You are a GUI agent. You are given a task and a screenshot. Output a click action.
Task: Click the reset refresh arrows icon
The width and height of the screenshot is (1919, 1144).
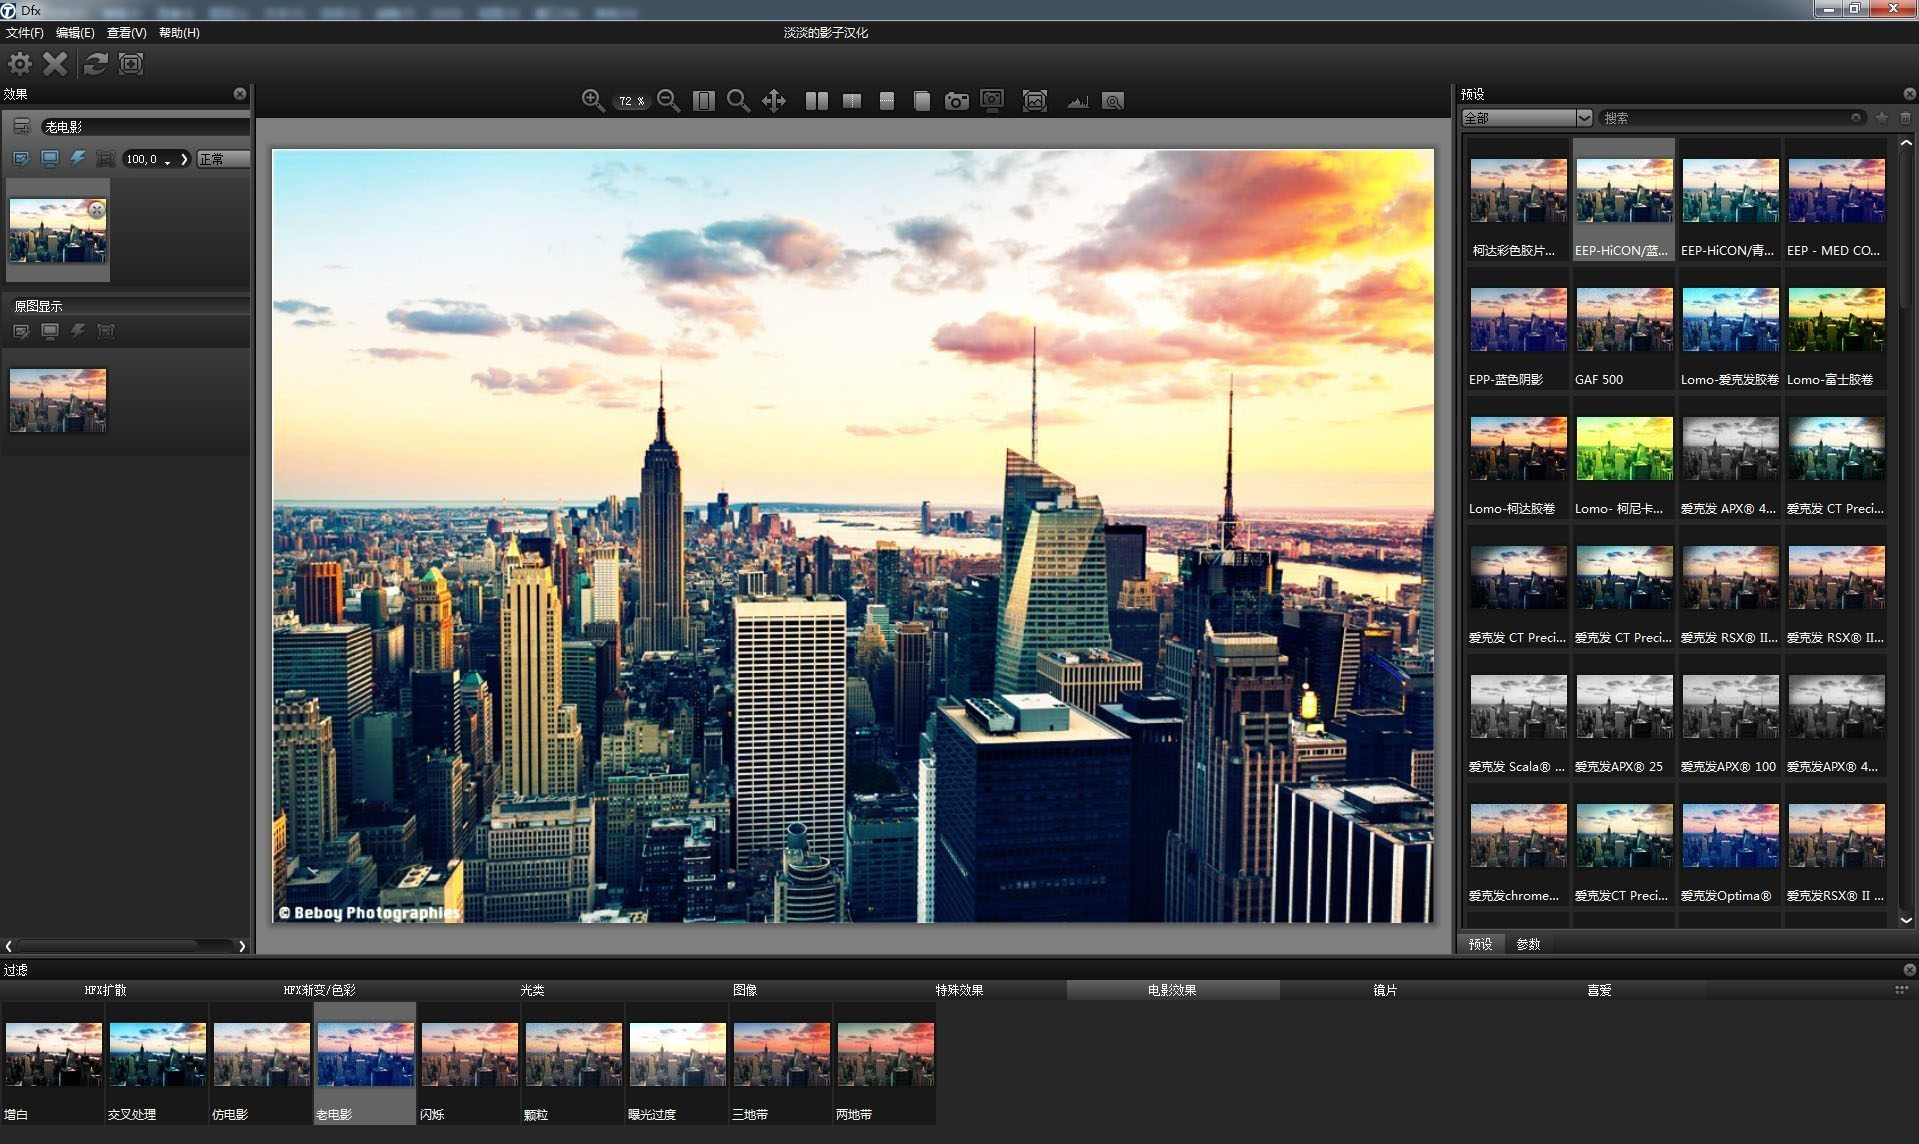[95, 64]
